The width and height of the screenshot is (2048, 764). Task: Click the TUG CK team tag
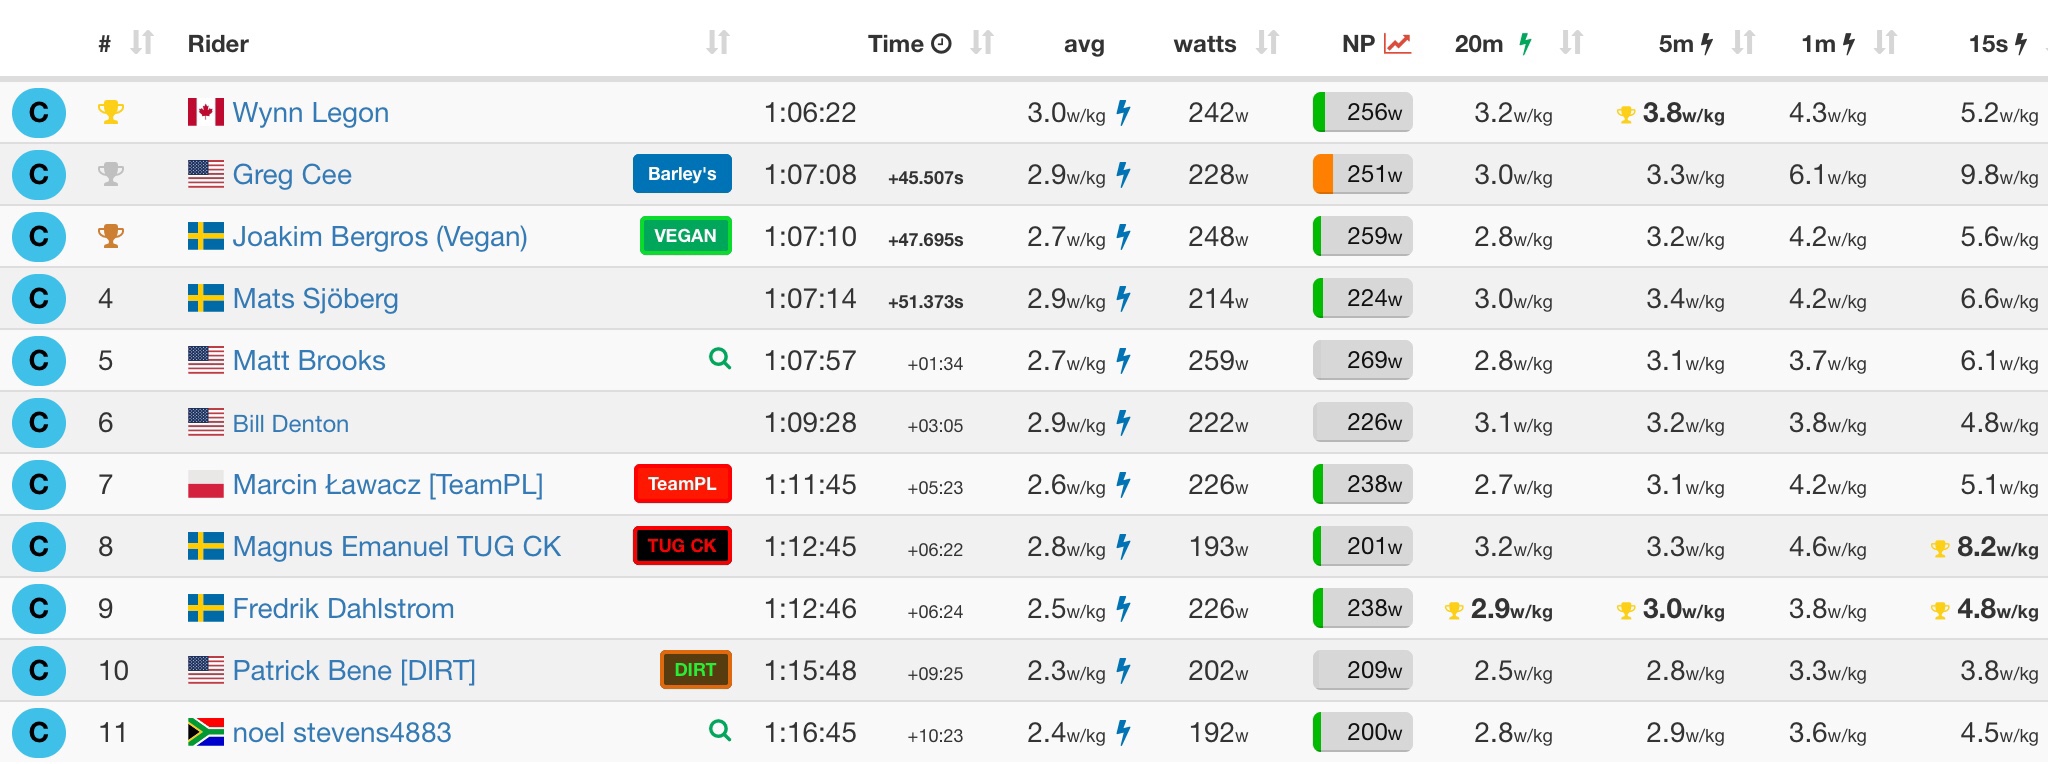tap(682, 546)
